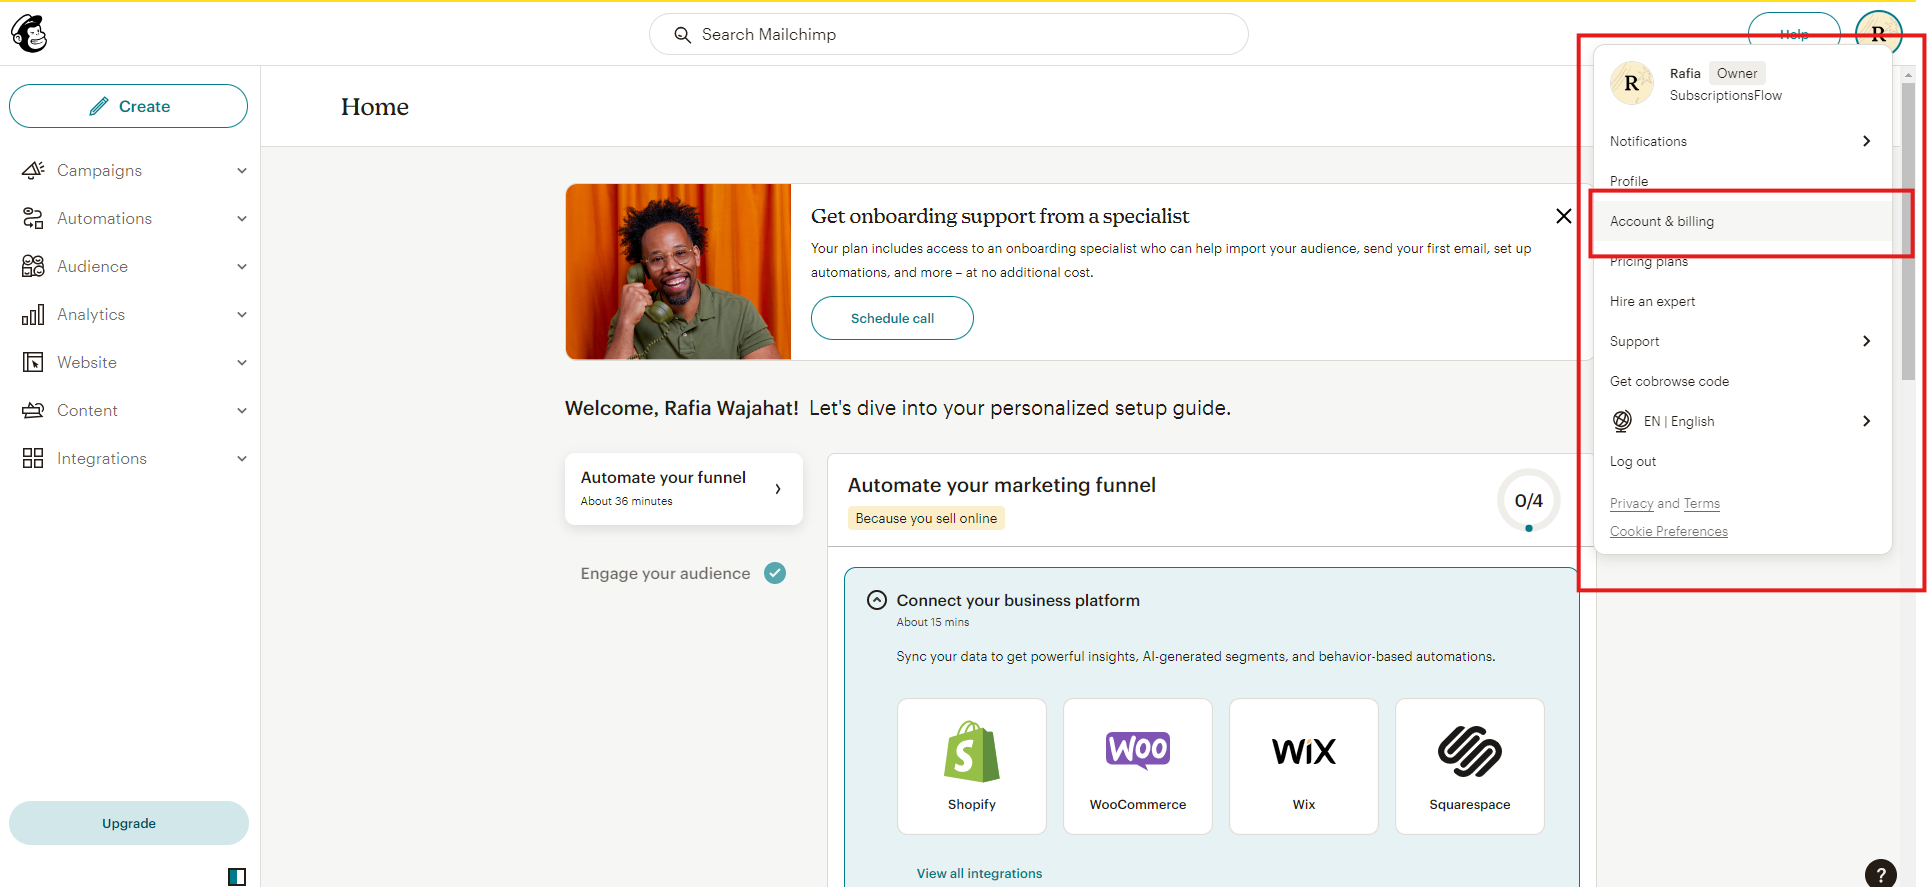Select the WooCommerce integration tile
This screenshot has width=1927, height=887.
[1137, 766]
